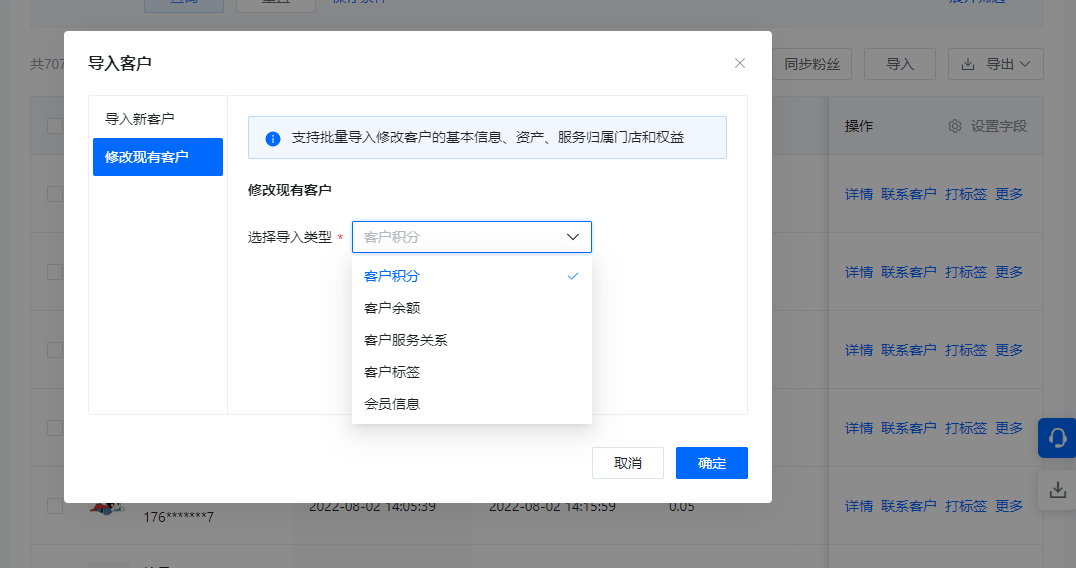Switch to 导入新客户 tab

point(140,119)
